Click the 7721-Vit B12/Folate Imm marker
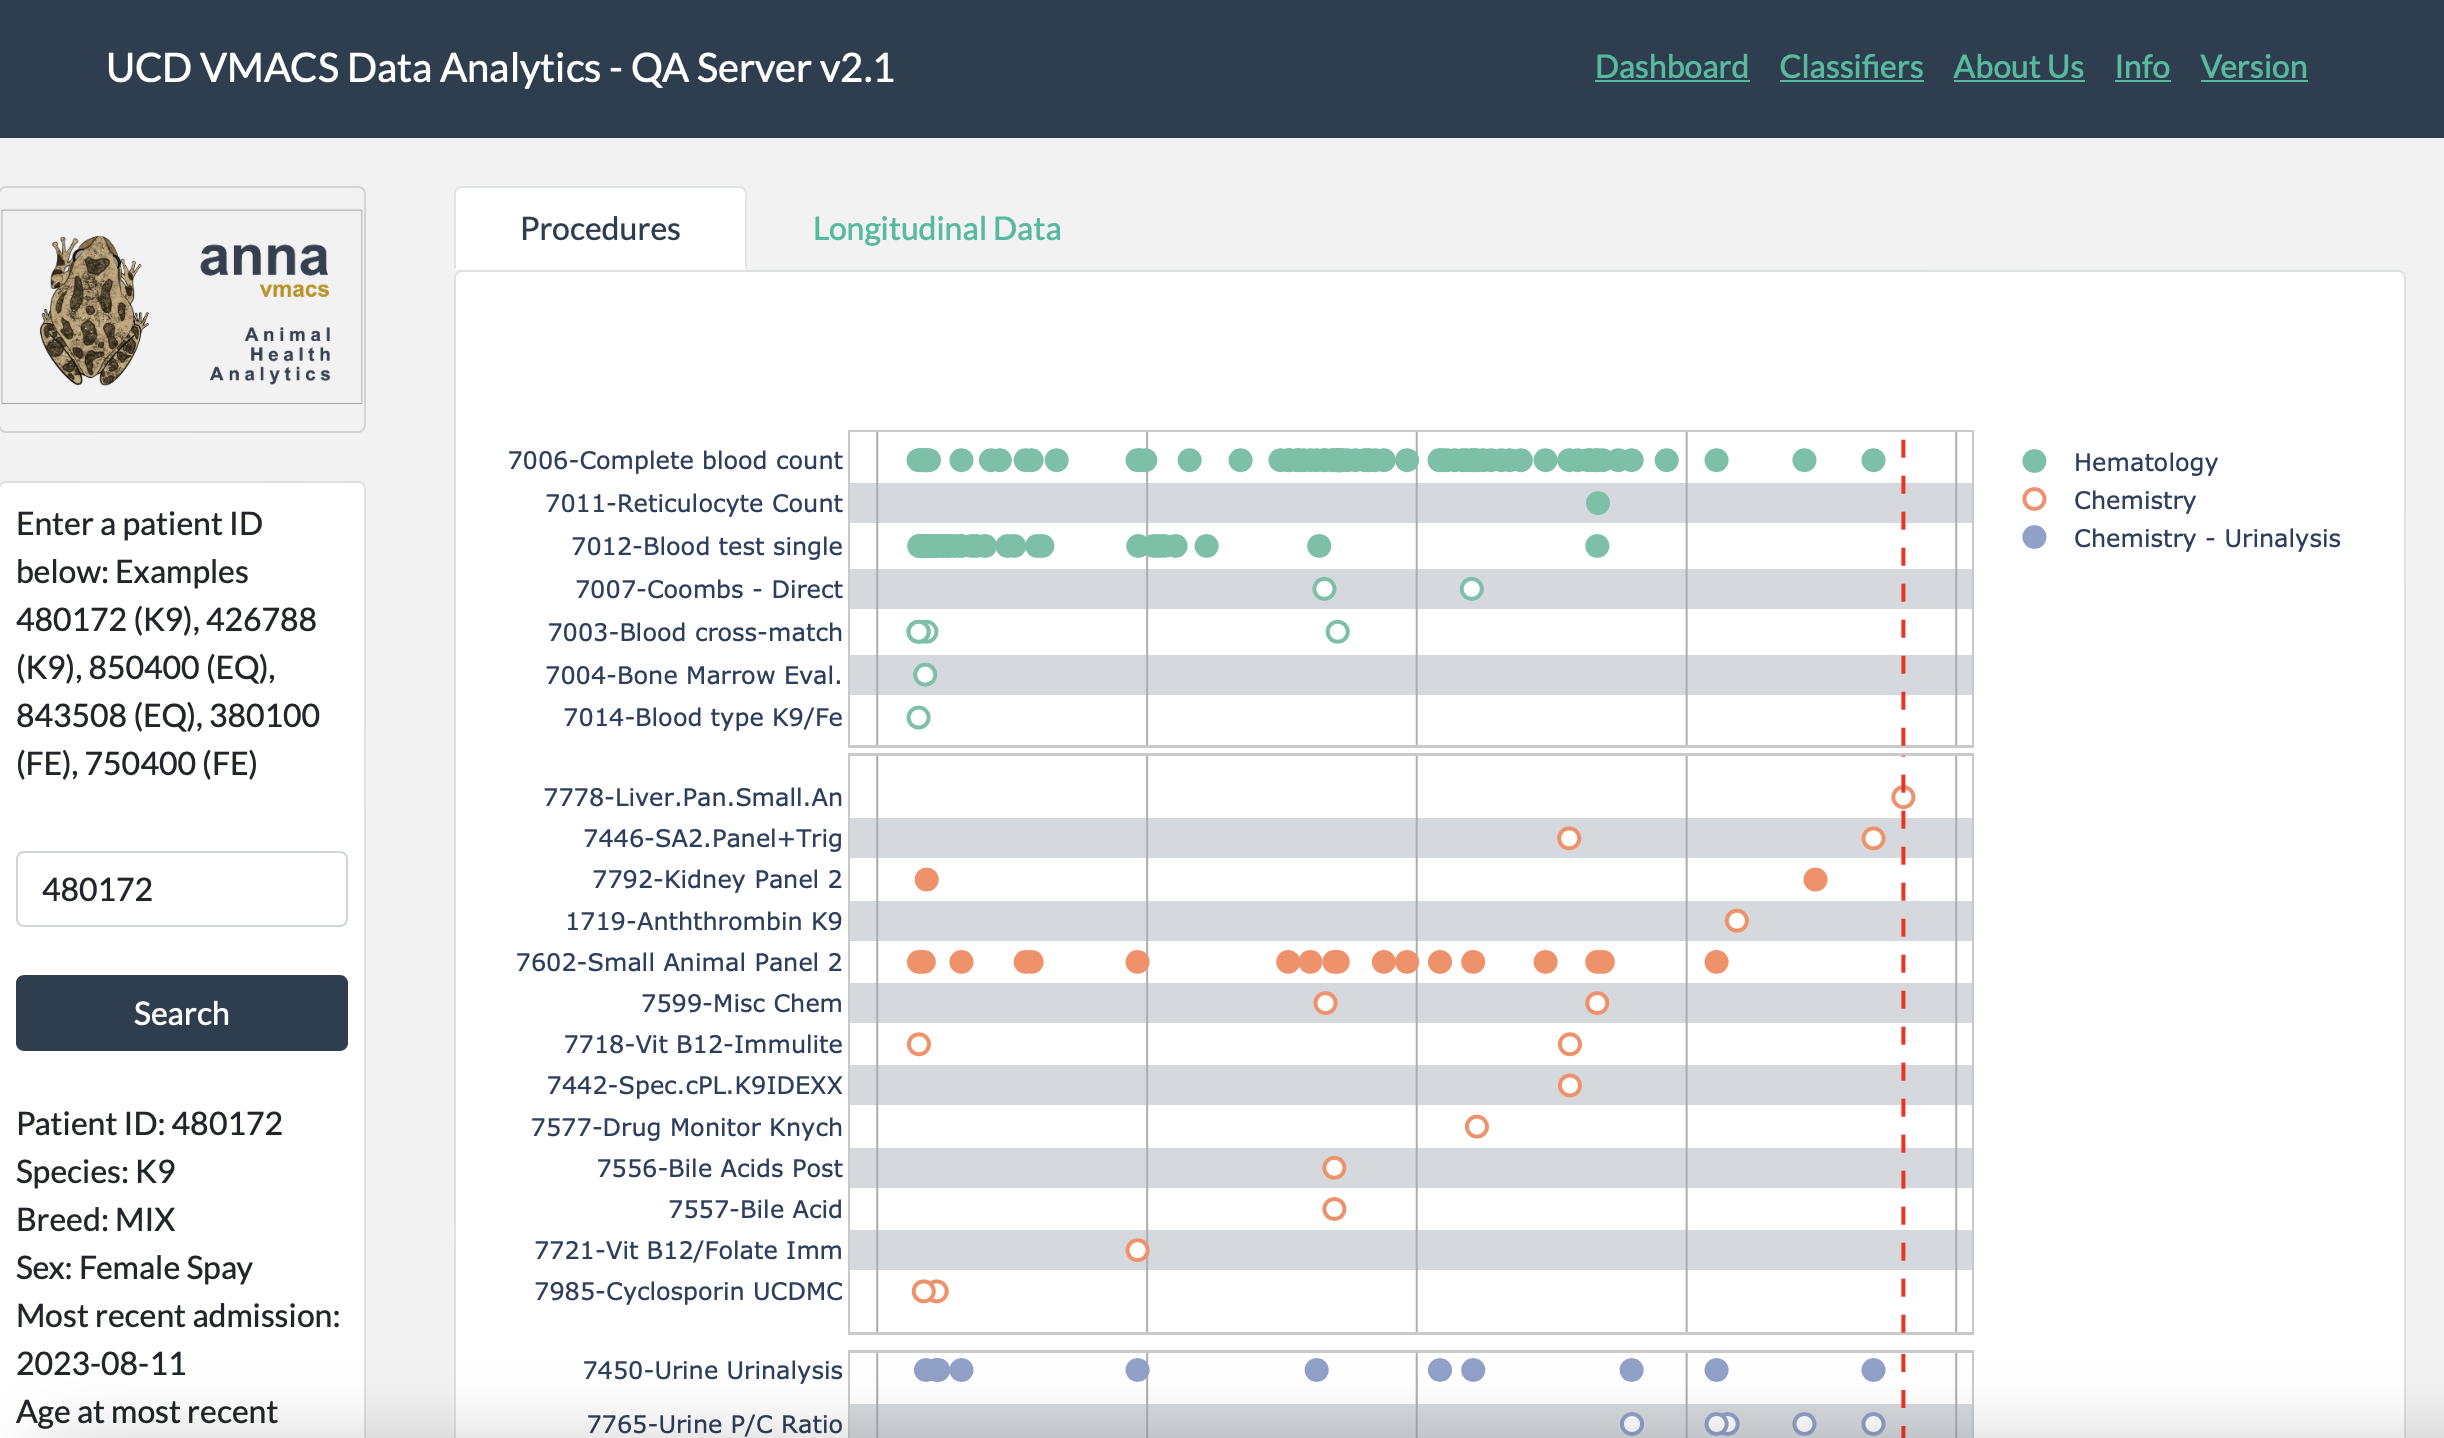This screenshot has width=2444, height=1438. [x=1137, y=1250]
